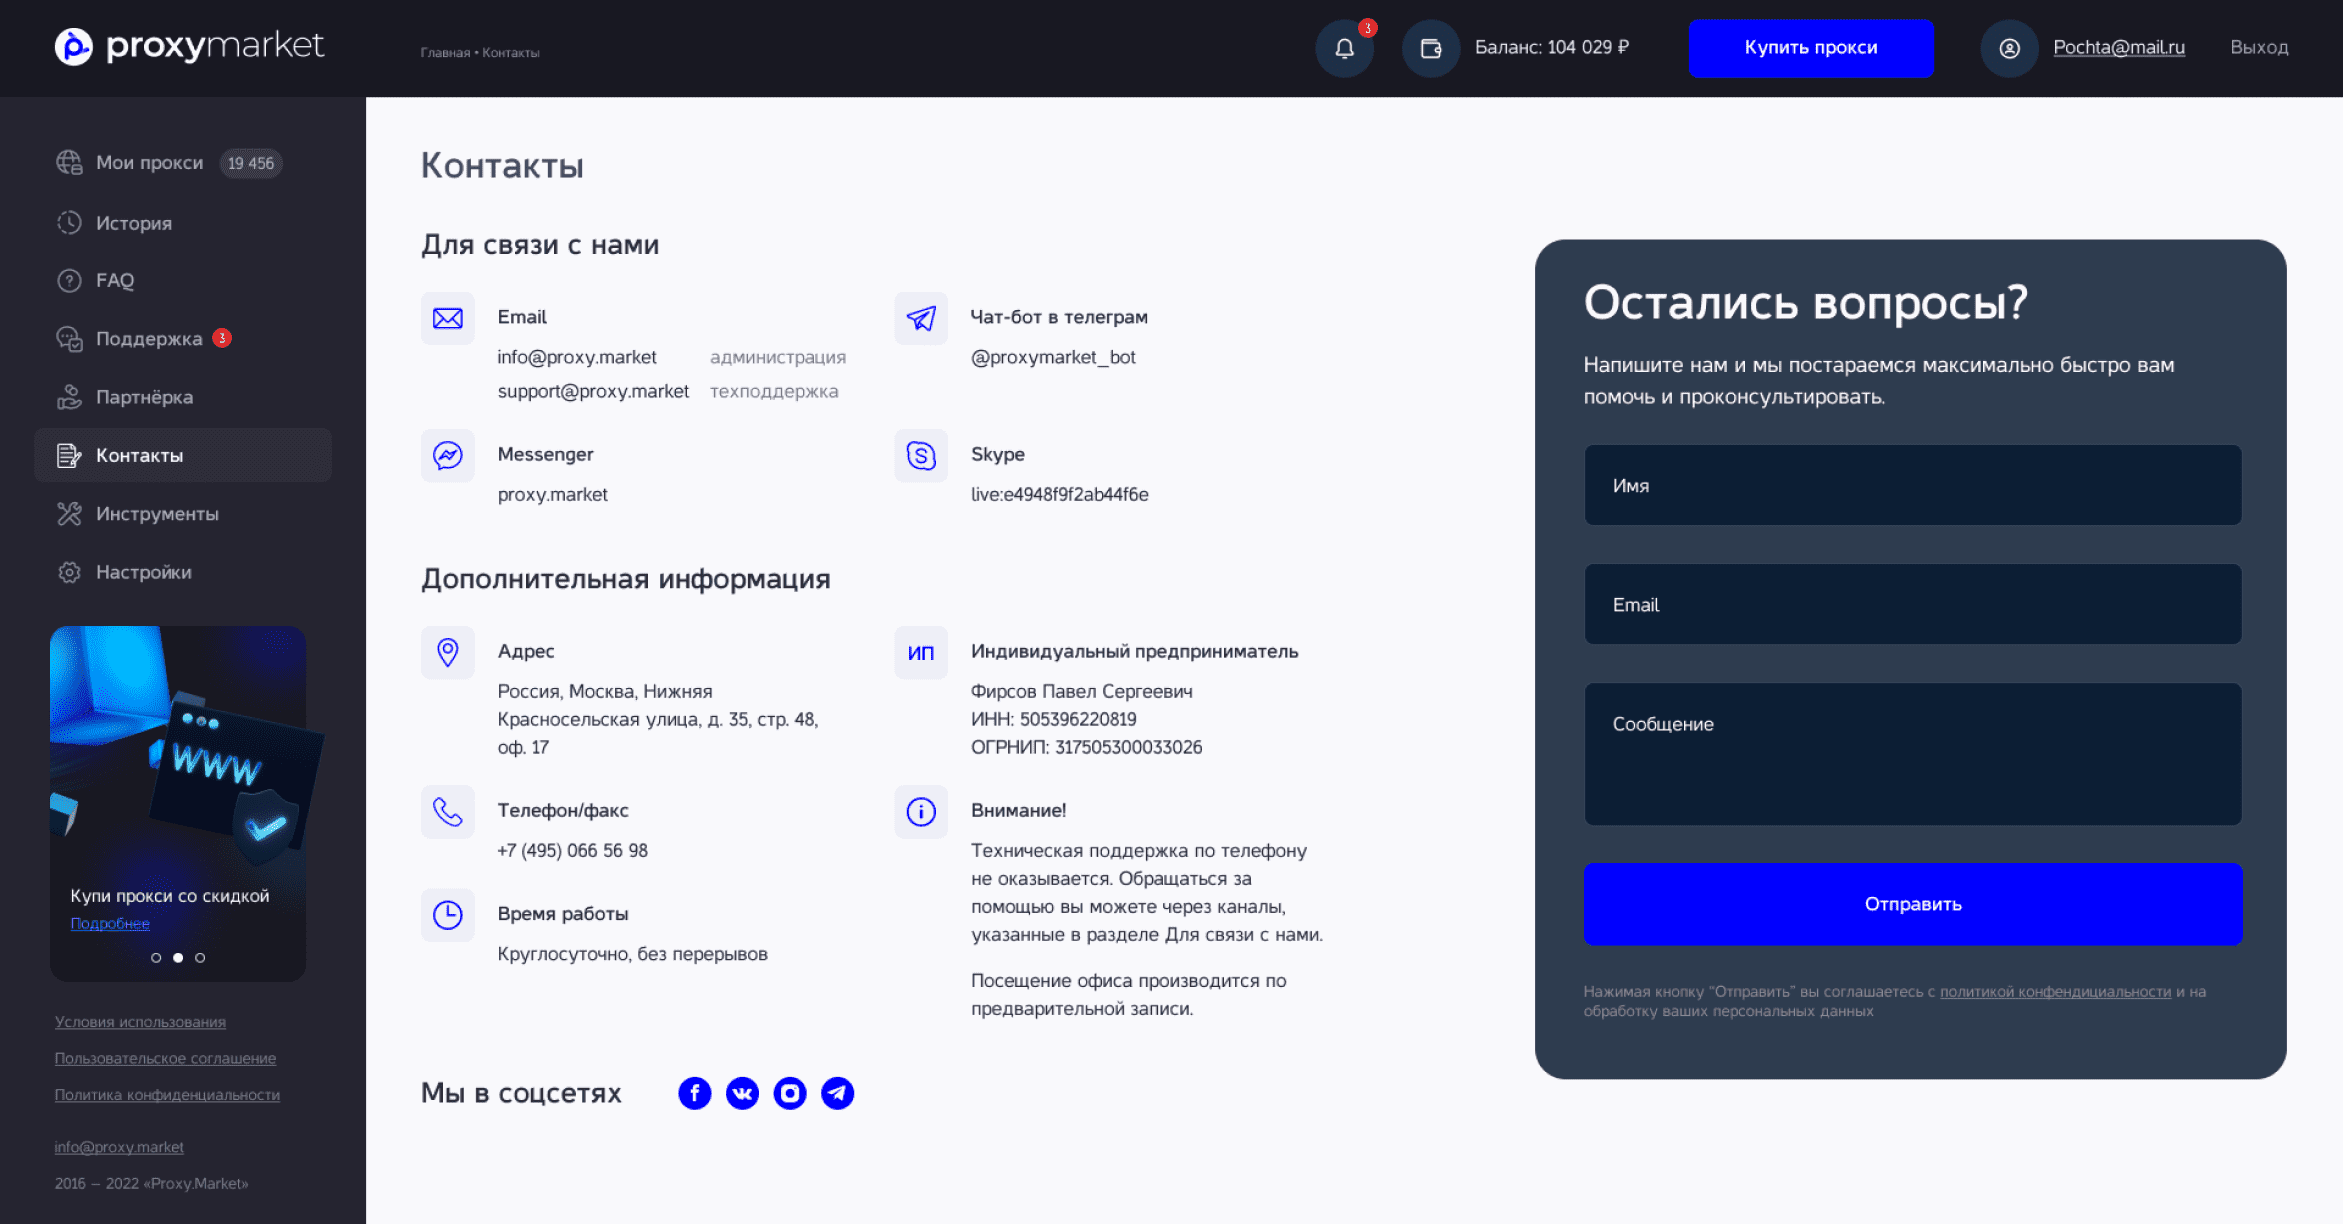This screenshot has height=1224, width=2343.
Task: Follow the Подробнее link in the promo banner
Action: [x=110, y=924]
